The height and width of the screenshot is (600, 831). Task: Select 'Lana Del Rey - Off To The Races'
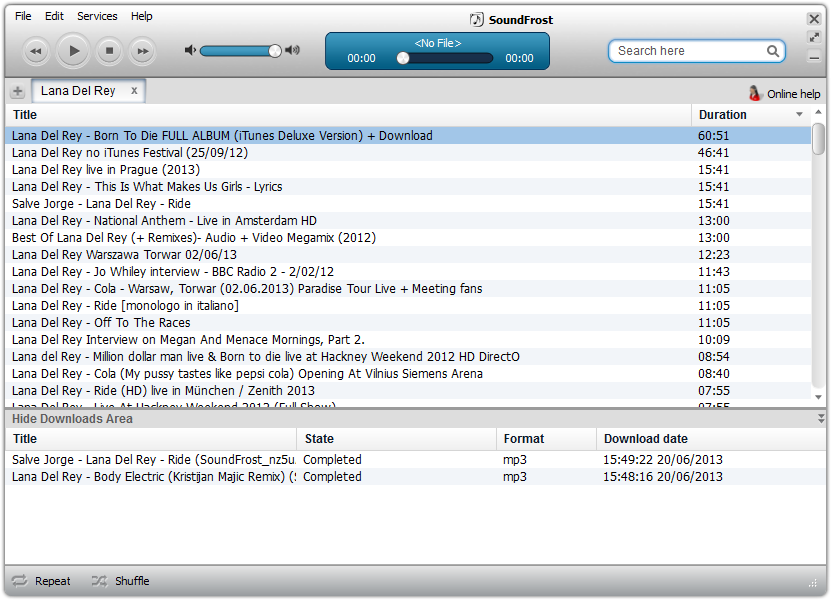coord(408,322)
